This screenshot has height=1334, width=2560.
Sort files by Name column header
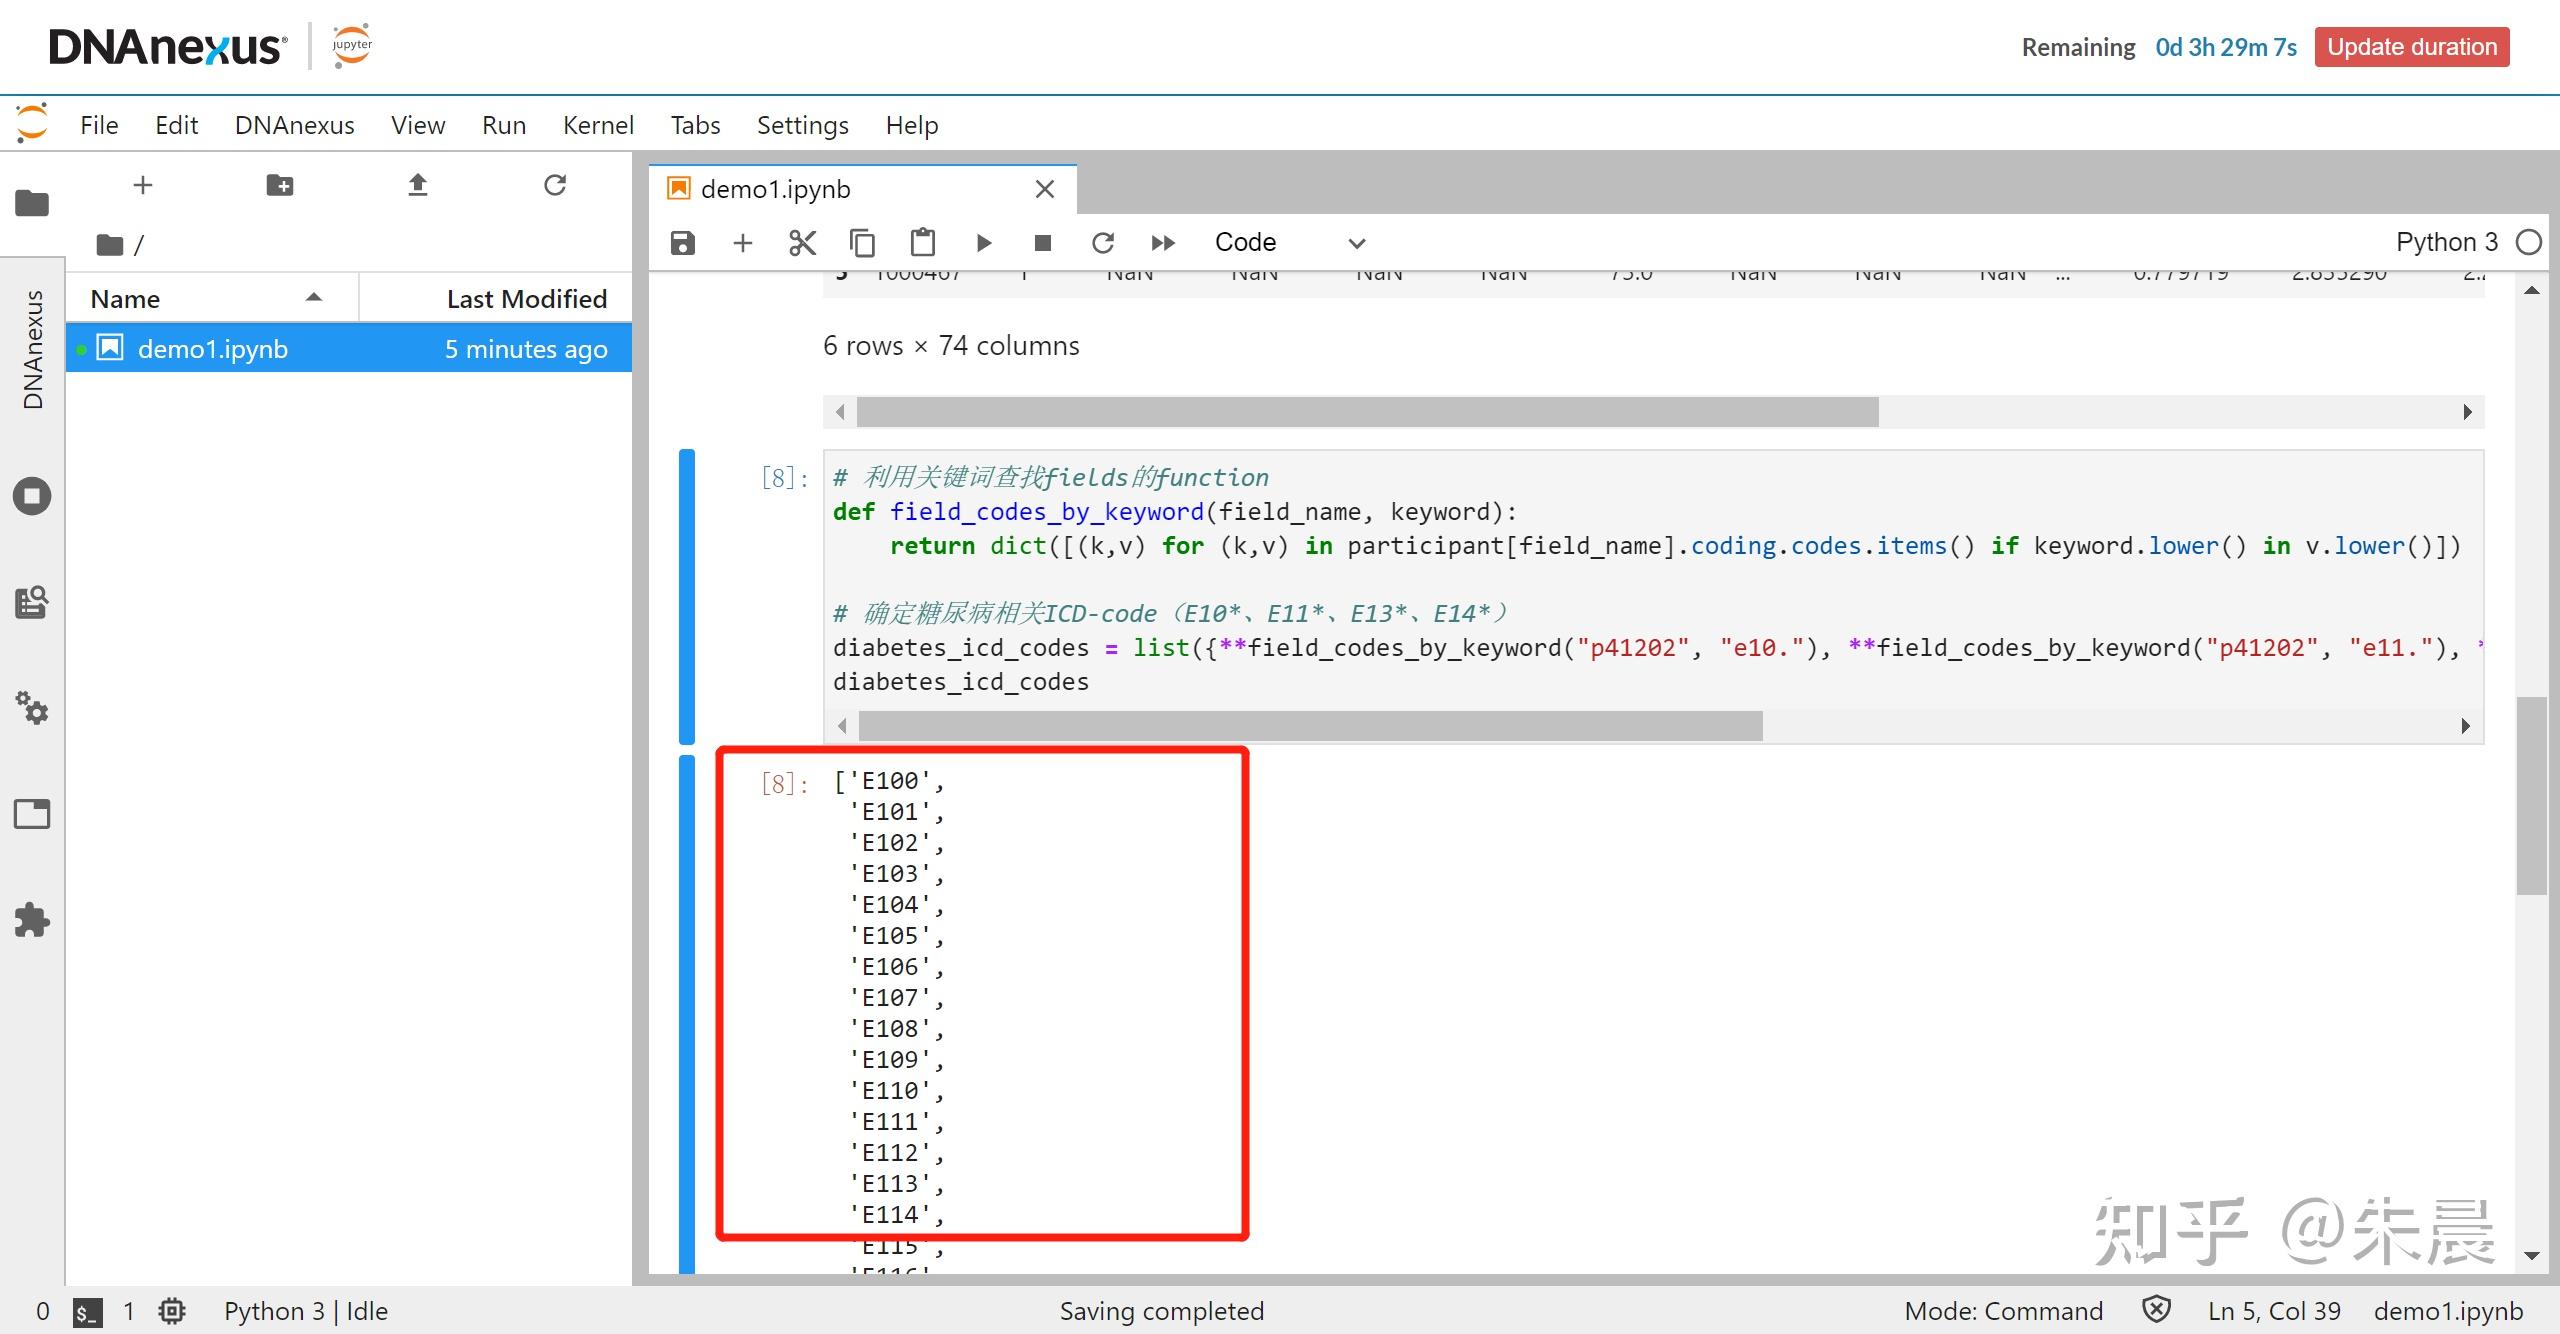[212, 299]
